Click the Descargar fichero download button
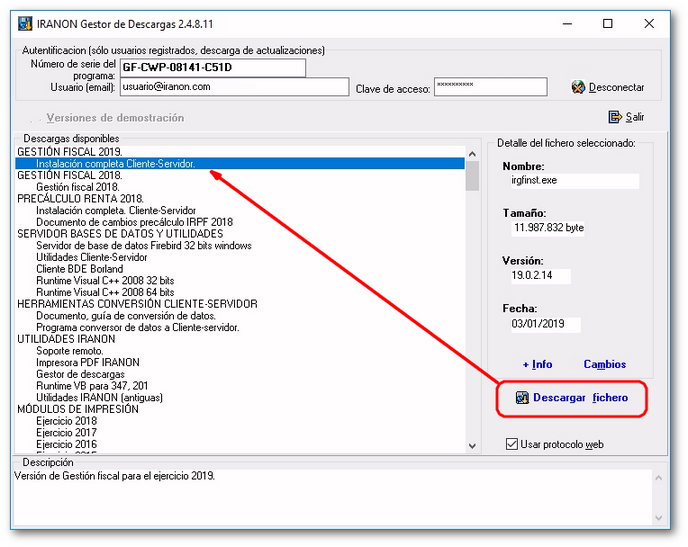 point(572,398)
